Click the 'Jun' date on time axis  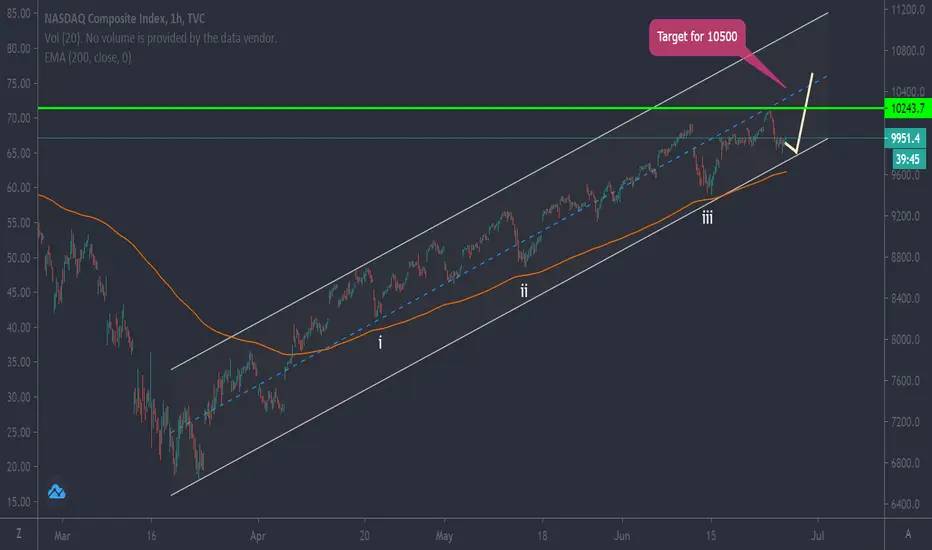tap(622, 536)
